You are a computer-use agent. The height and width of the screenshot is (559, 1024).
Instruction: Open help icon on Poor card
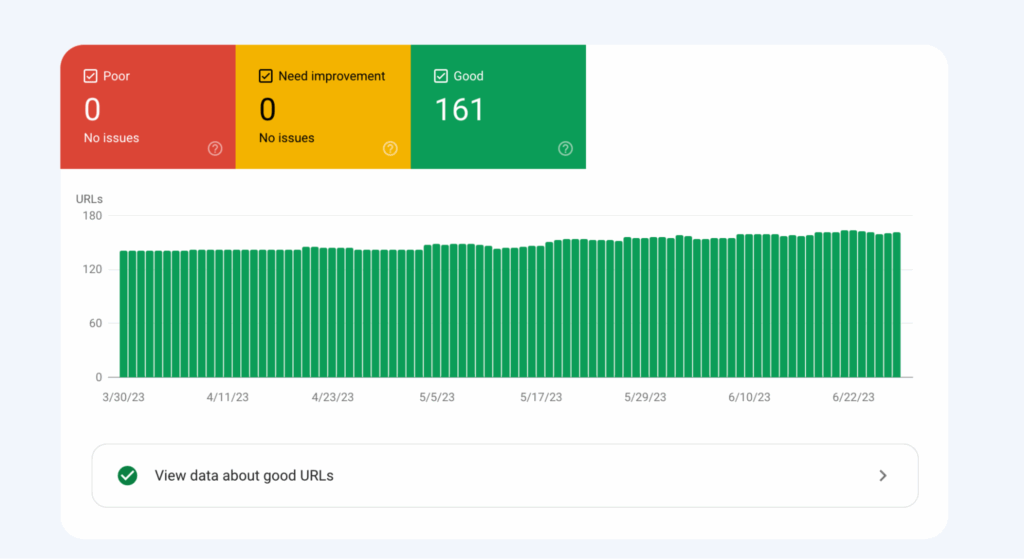(215, 149)
